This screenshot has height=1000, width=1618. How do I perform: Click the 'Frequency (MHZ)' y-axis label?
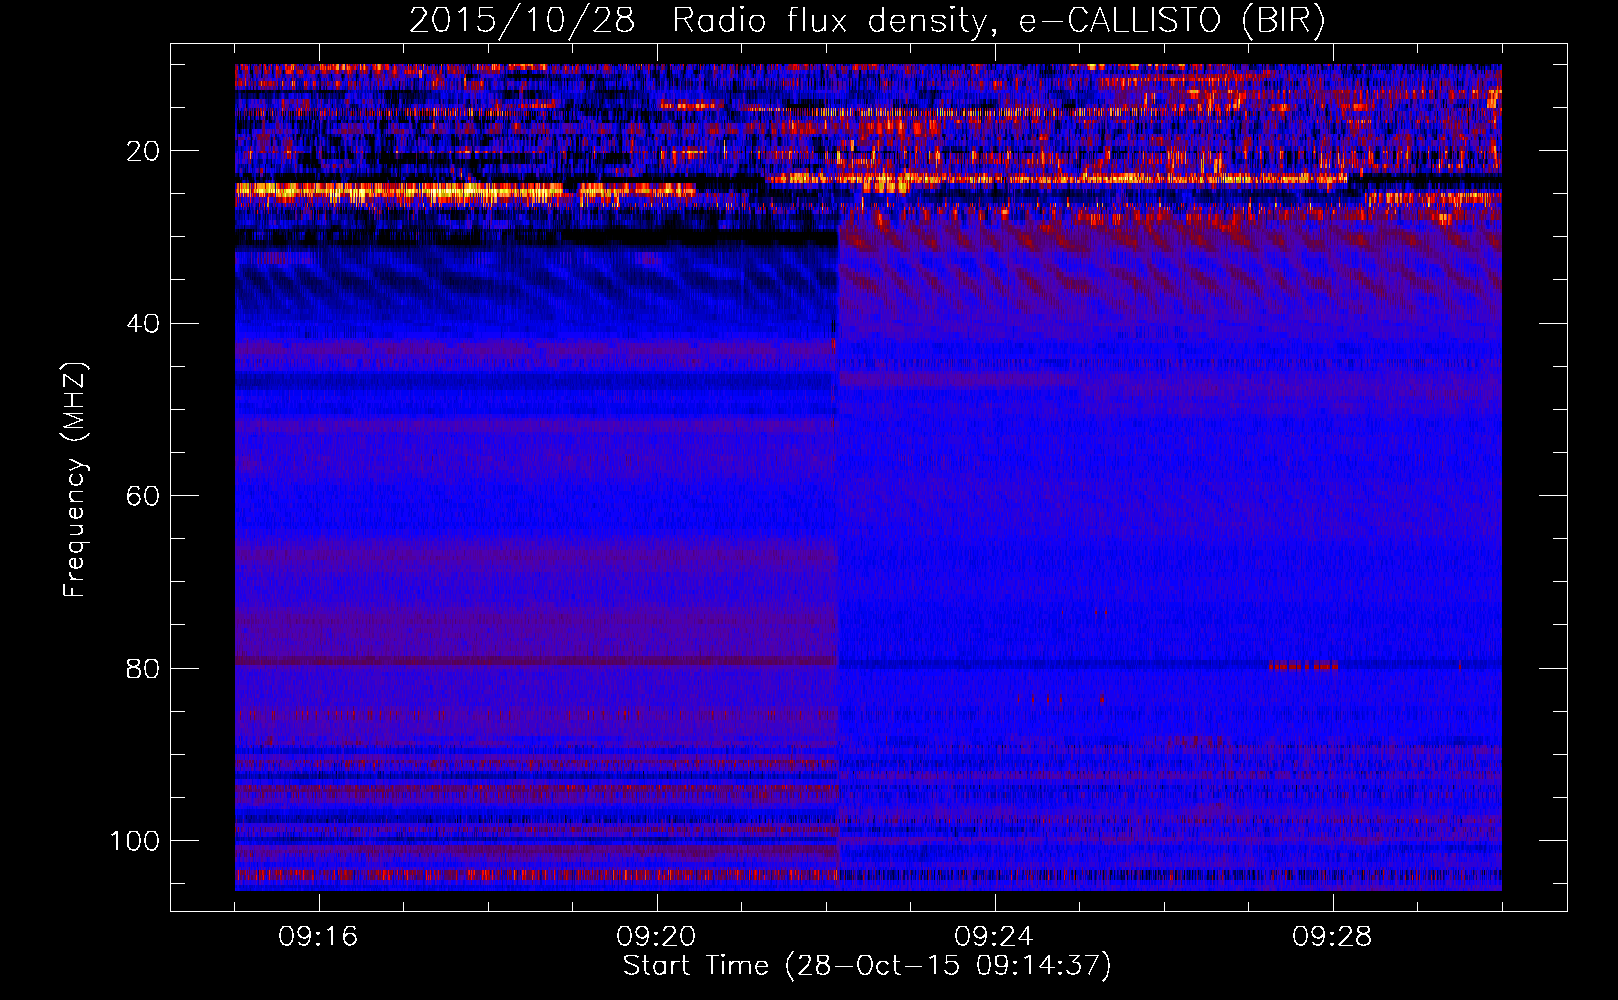(75, 479)
